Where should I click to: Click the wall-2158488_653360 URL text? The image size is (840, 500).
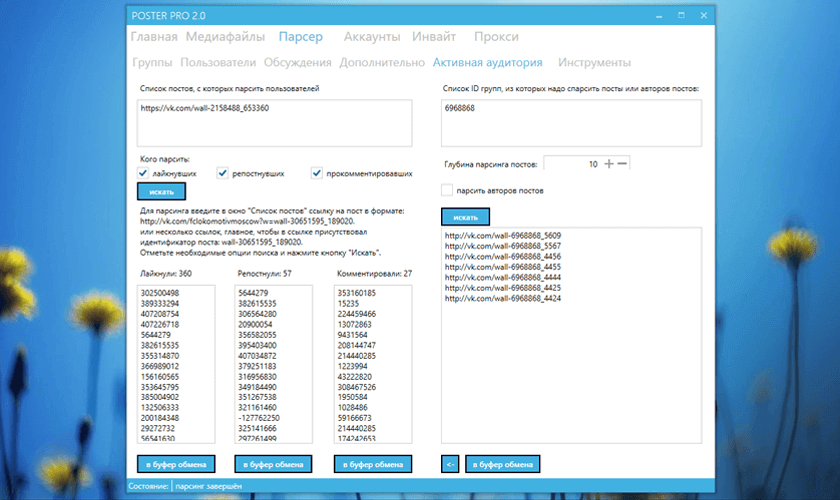205,108
